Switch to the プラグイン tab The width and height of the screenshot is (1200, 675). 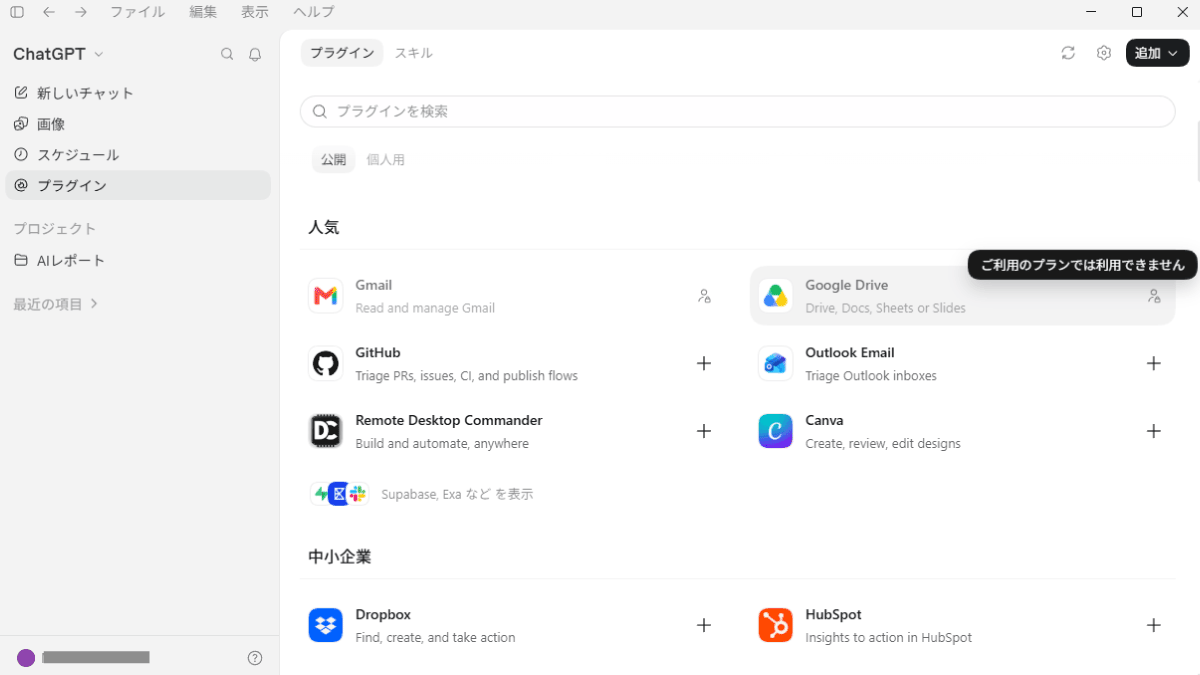coord(342,53)
